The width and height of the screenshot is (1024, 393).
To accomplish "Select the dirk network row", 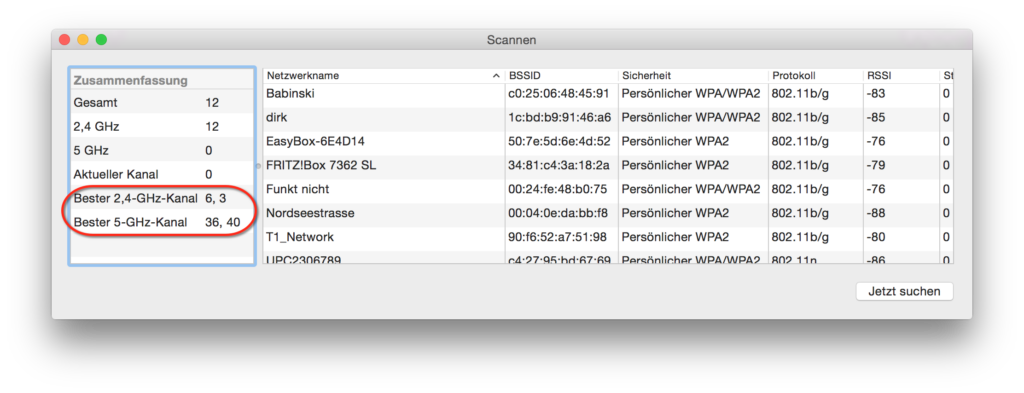I will coord(607,118).
